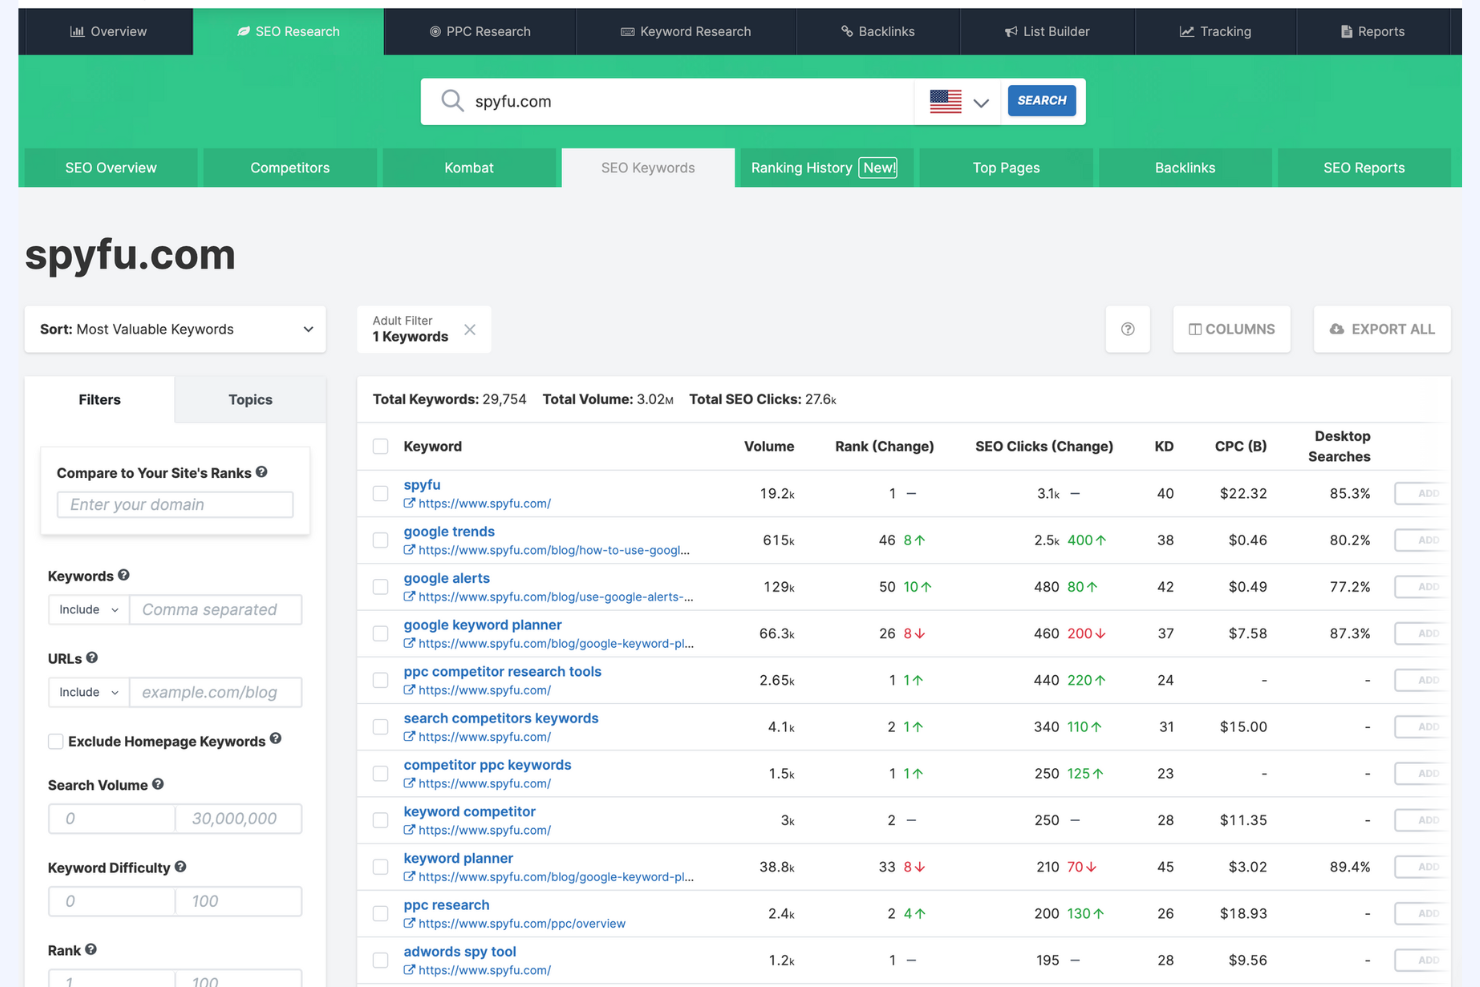Switch to the Topics tab in the filter panel
Screen dimensions: 1480x987
pos(249,399)
